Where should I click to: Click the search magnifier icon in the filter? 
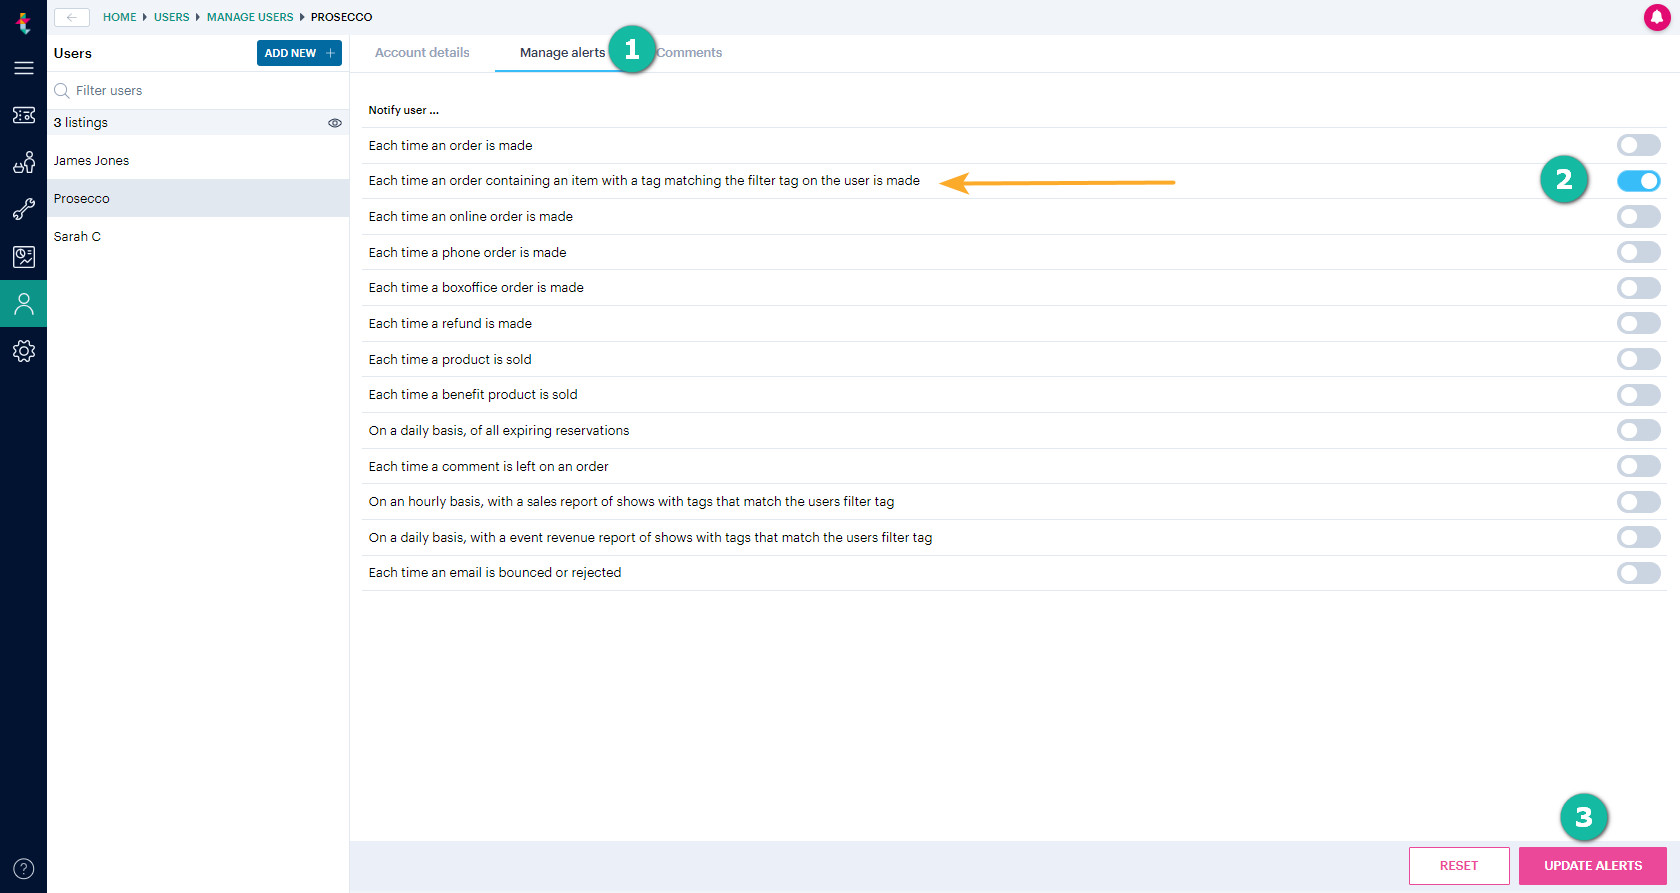[x=62, y=91]
